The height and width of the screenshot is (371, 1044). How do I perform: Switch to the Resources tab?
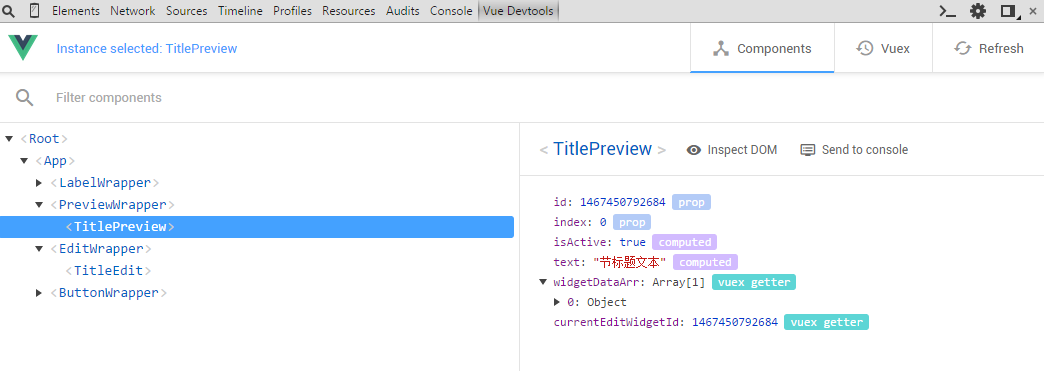(348, 11)
